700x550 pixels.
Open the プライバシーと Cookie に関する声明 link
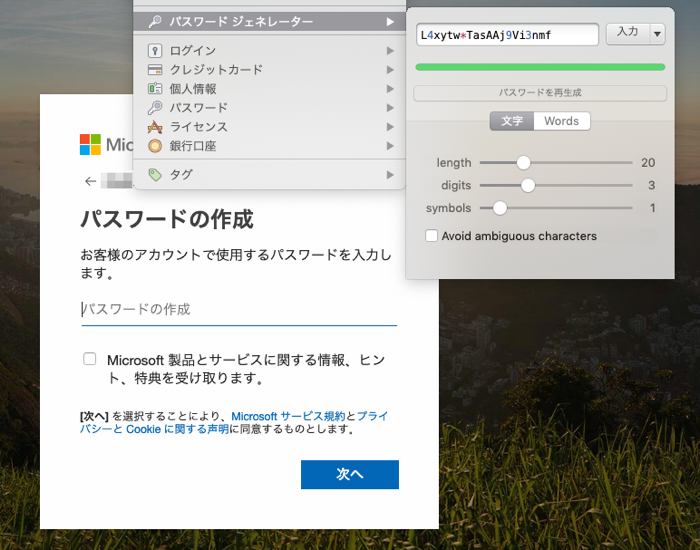234,423
